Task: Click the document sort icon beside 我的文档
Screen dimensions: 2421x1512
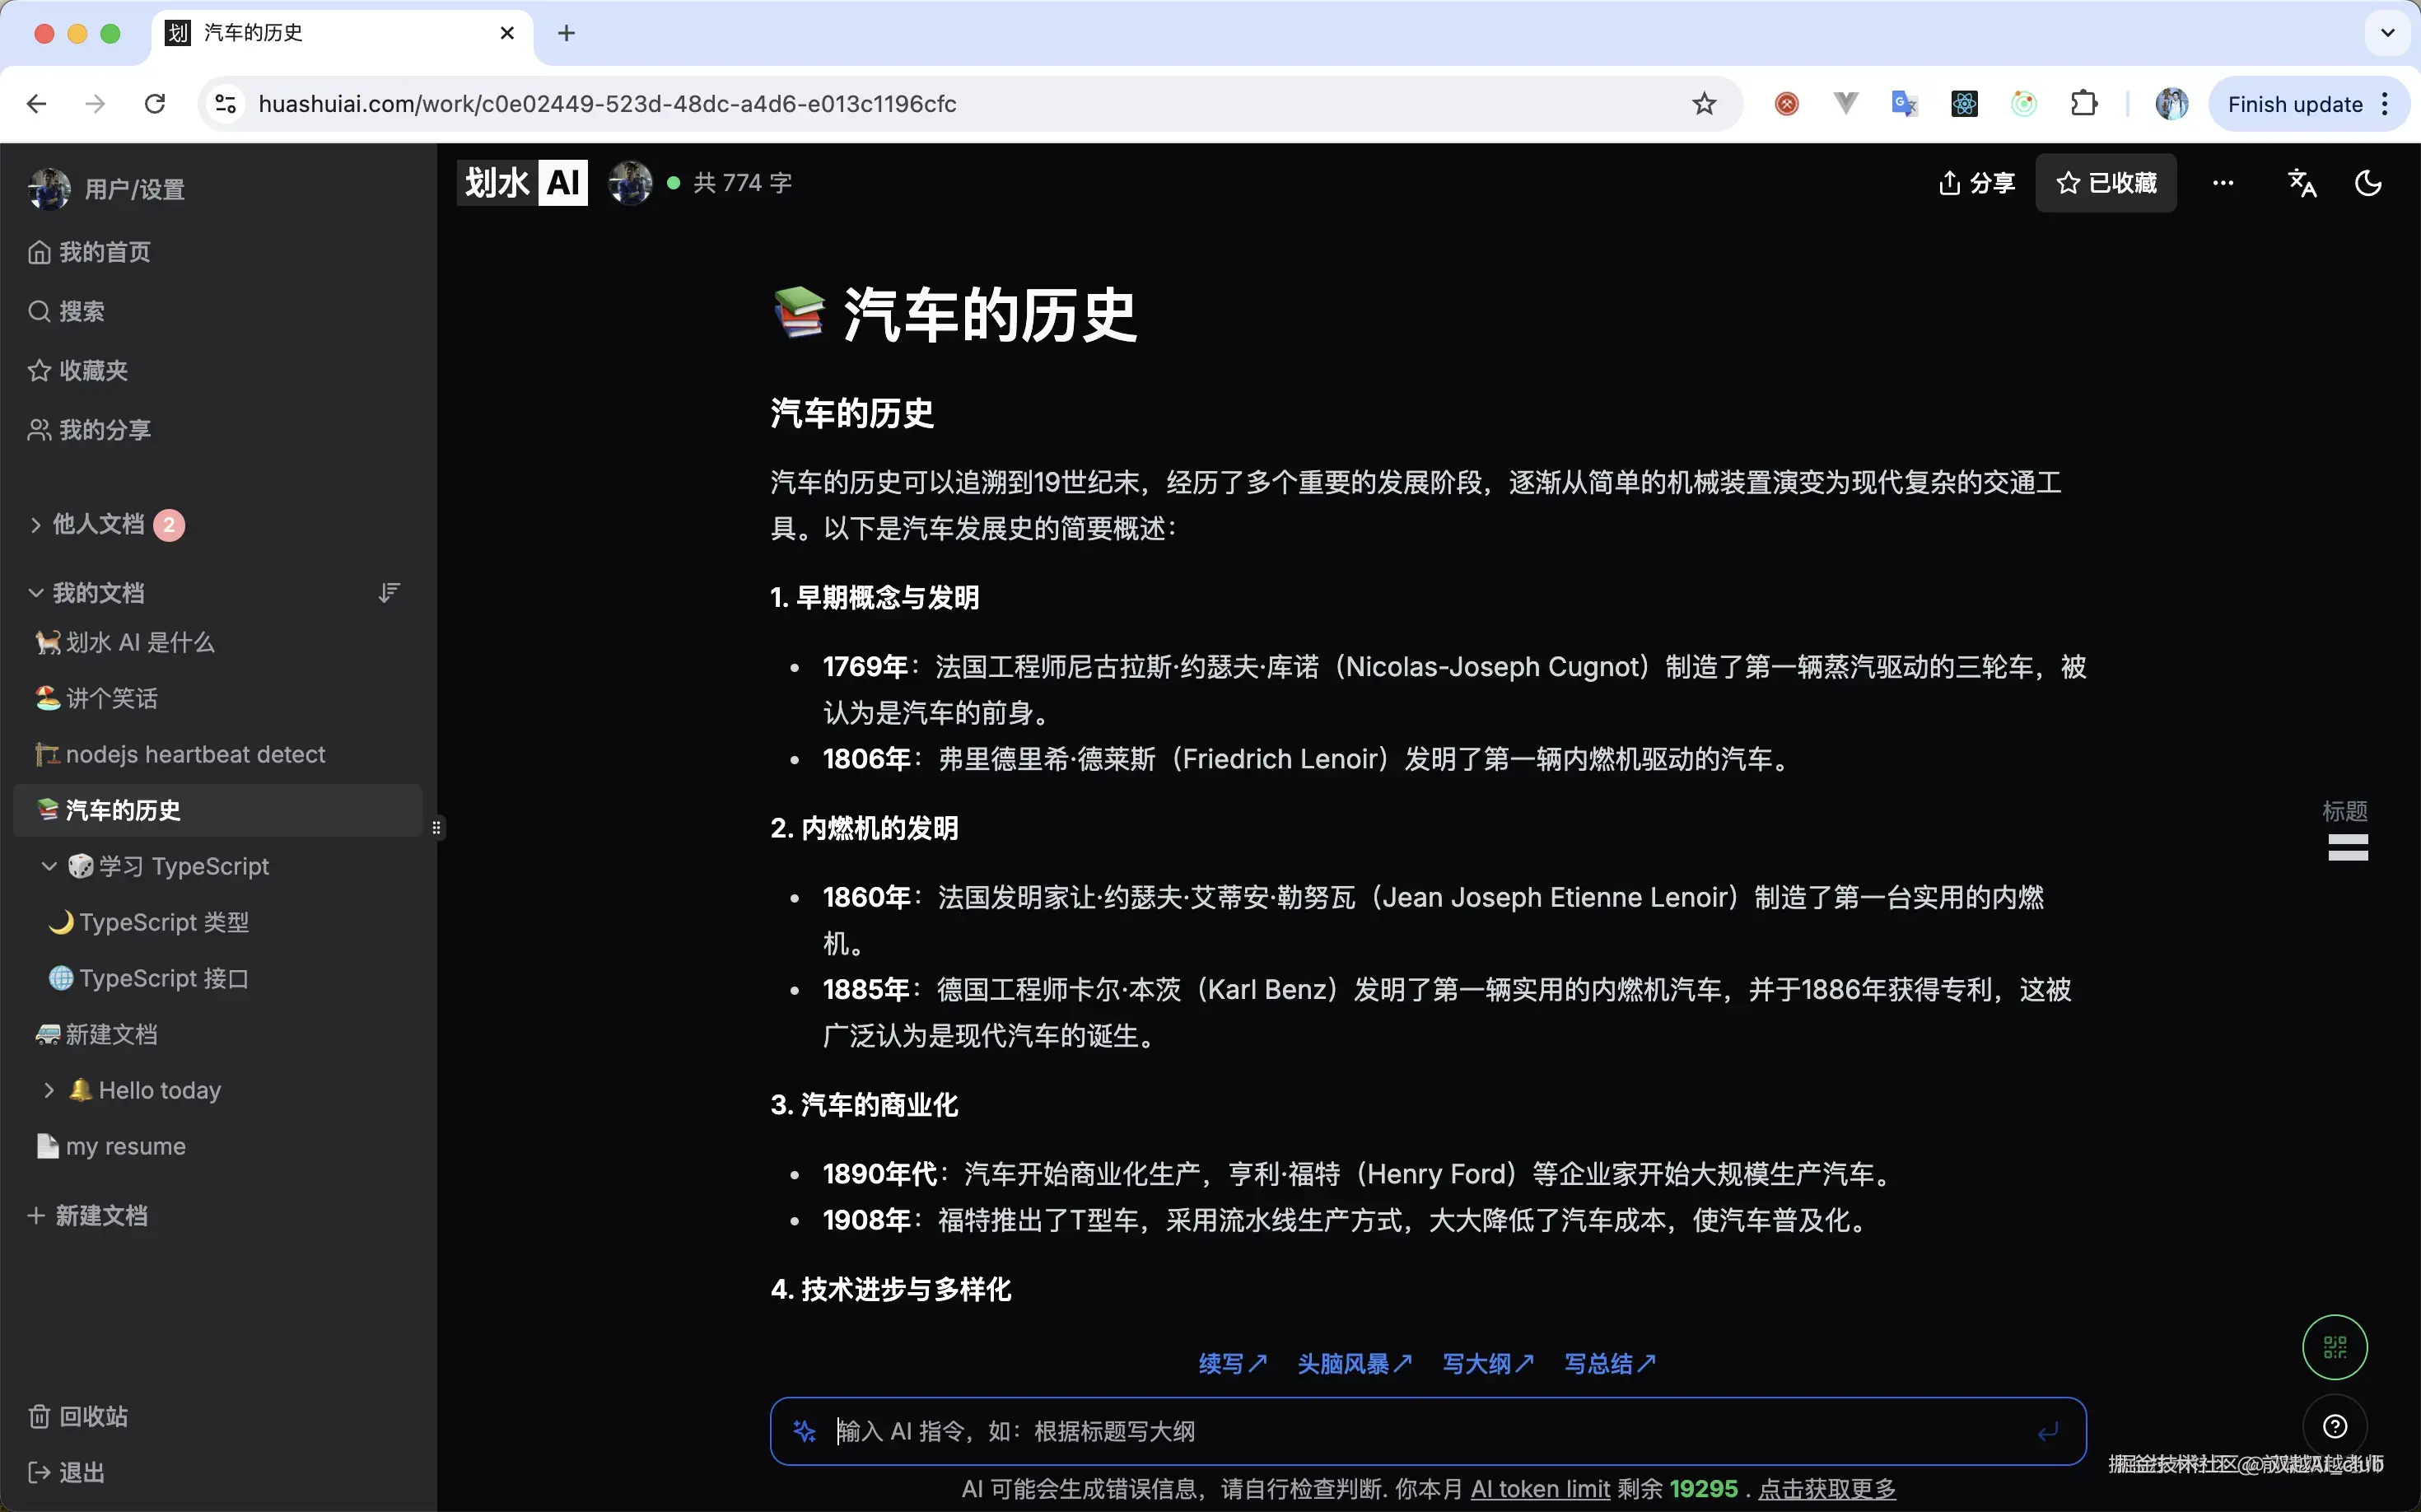Action: pos(389,592)
